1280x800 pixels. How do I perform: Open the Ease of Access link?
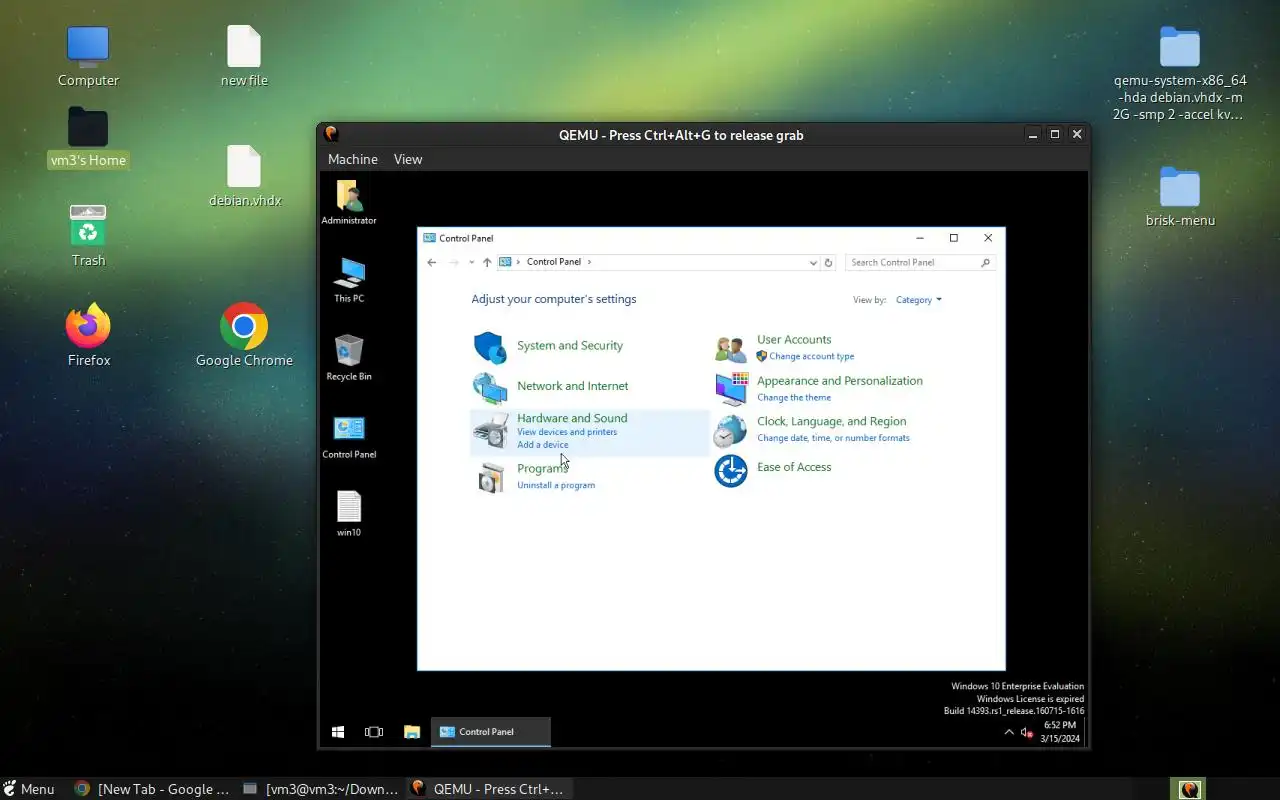(x=794, y=467)
